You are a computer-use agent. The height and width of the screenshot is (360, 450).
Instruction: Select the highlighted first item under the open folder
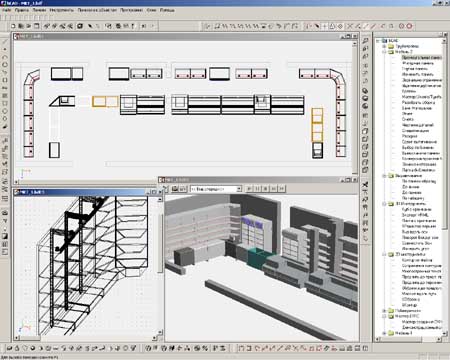click(x=421, y=58)
